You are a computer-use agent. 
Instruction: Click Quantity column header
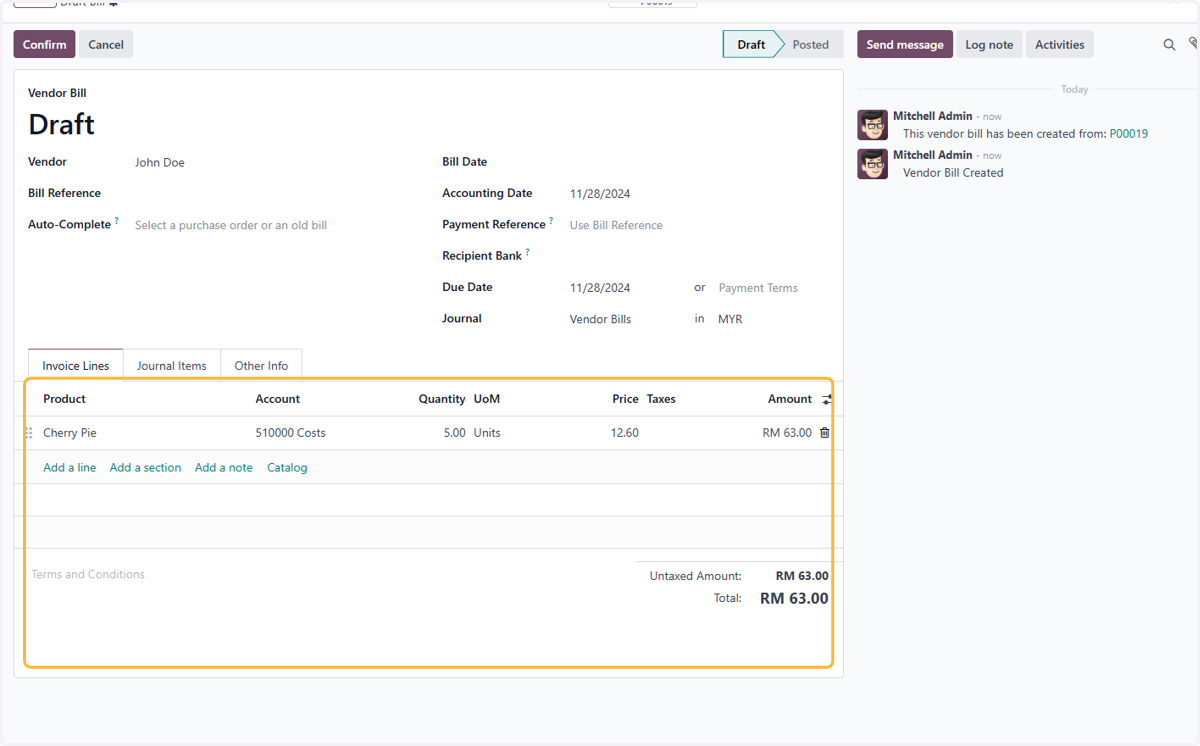[442, 399]
